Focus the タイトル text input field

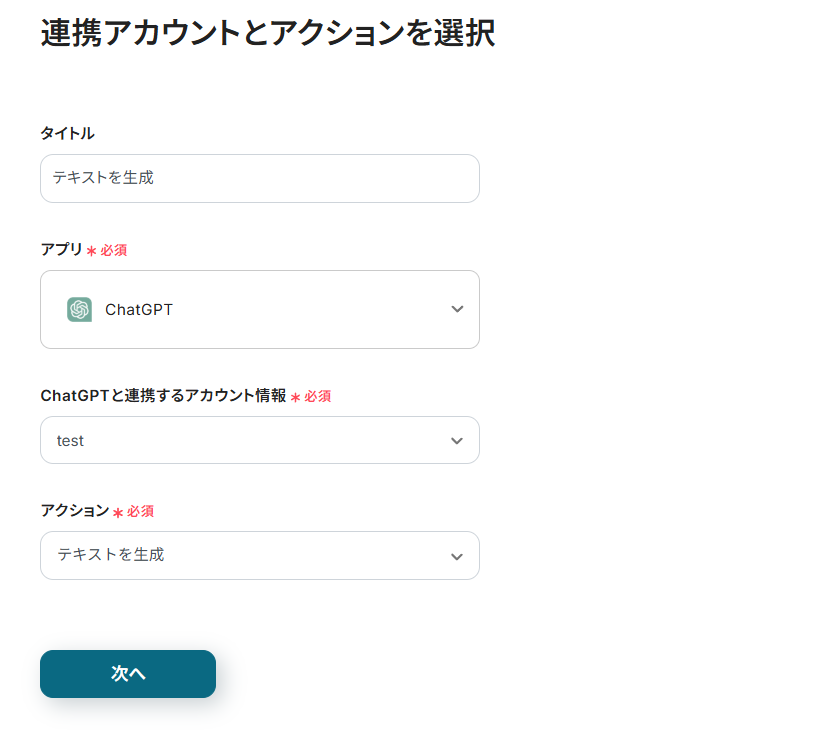click(x=259, y=178)
